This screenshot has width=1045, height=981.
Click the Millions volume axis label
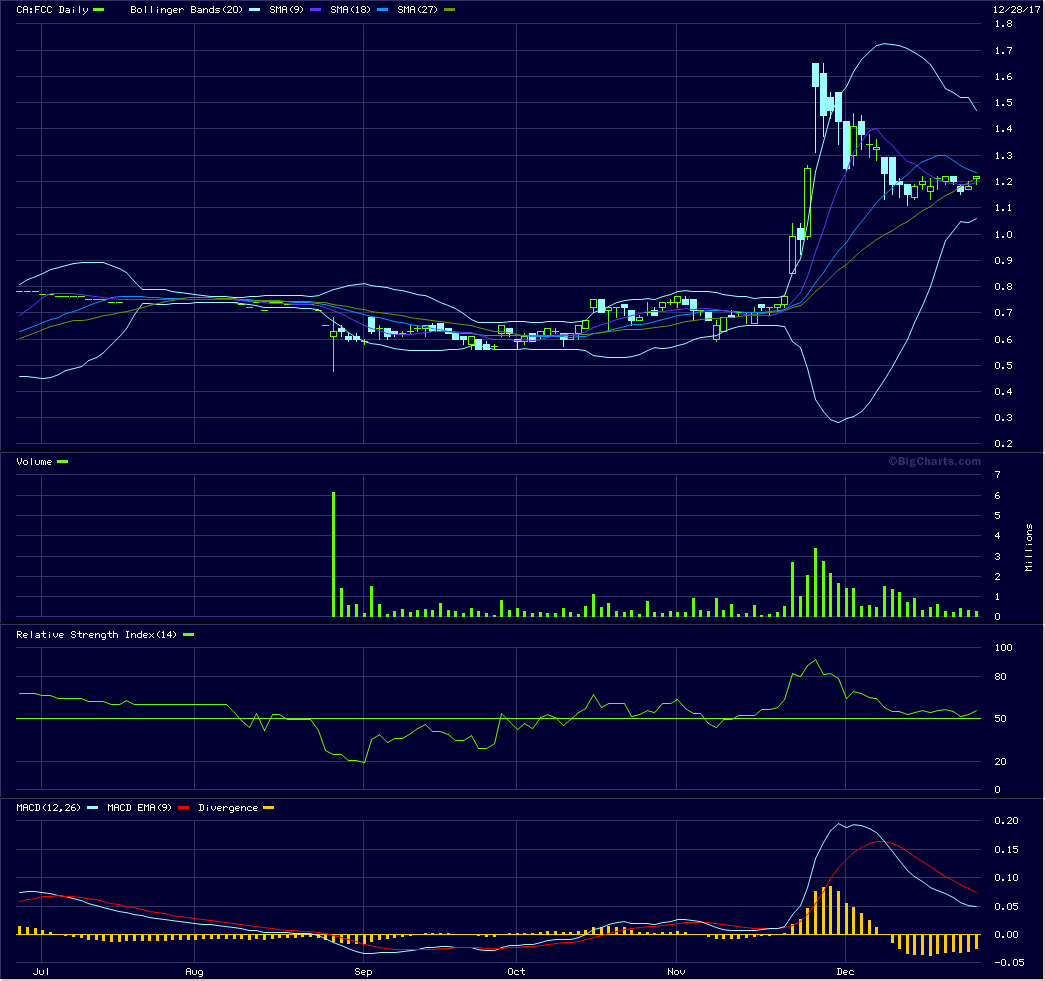tap(1029, 547)
